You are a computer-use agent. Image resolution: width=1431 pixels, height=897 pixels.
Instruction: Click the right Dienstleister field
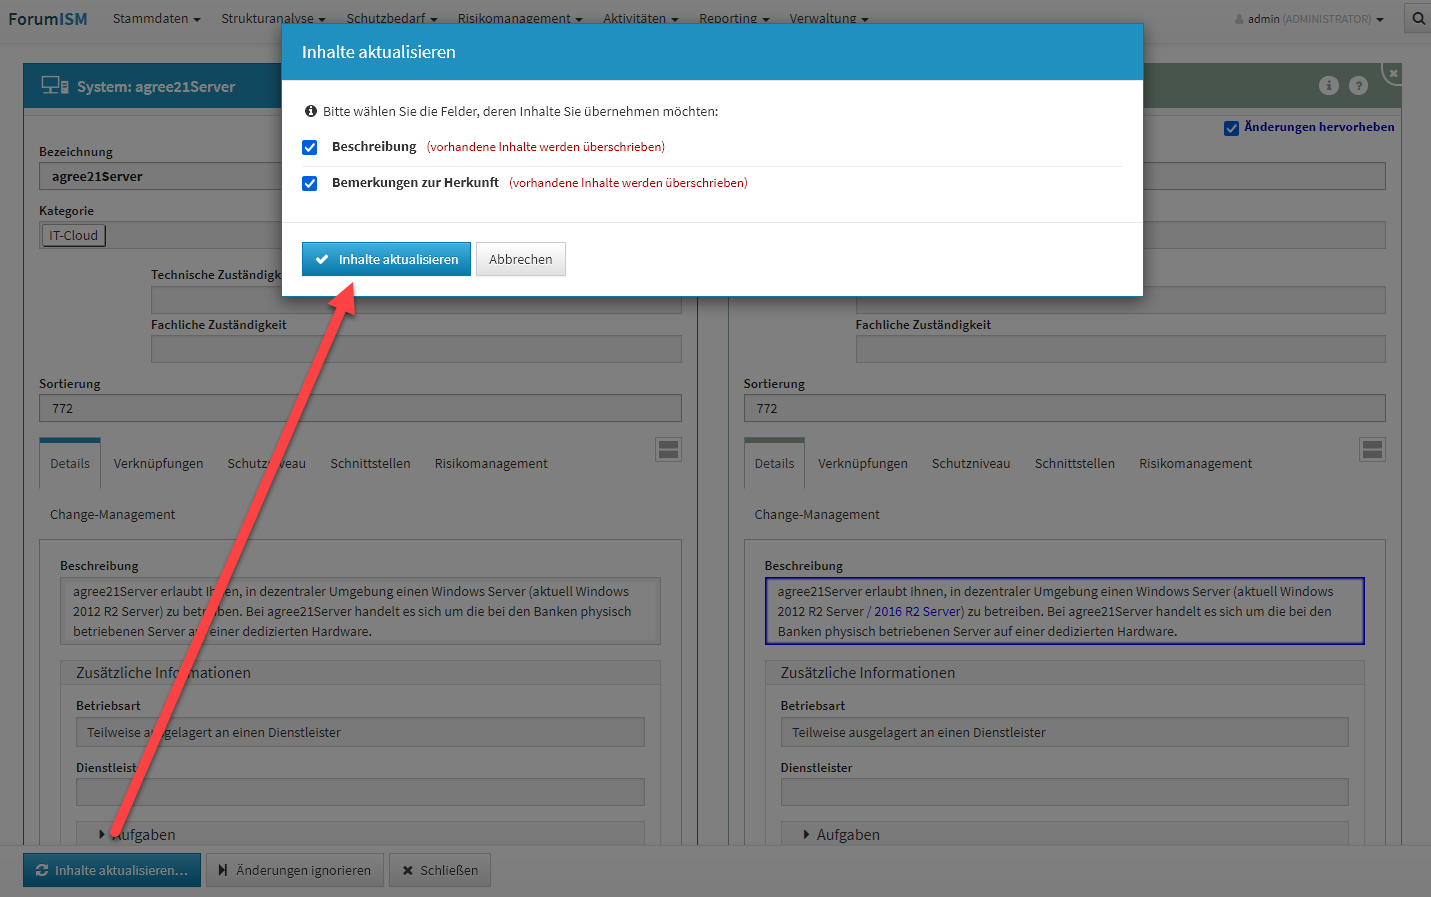coord(1064,793)
